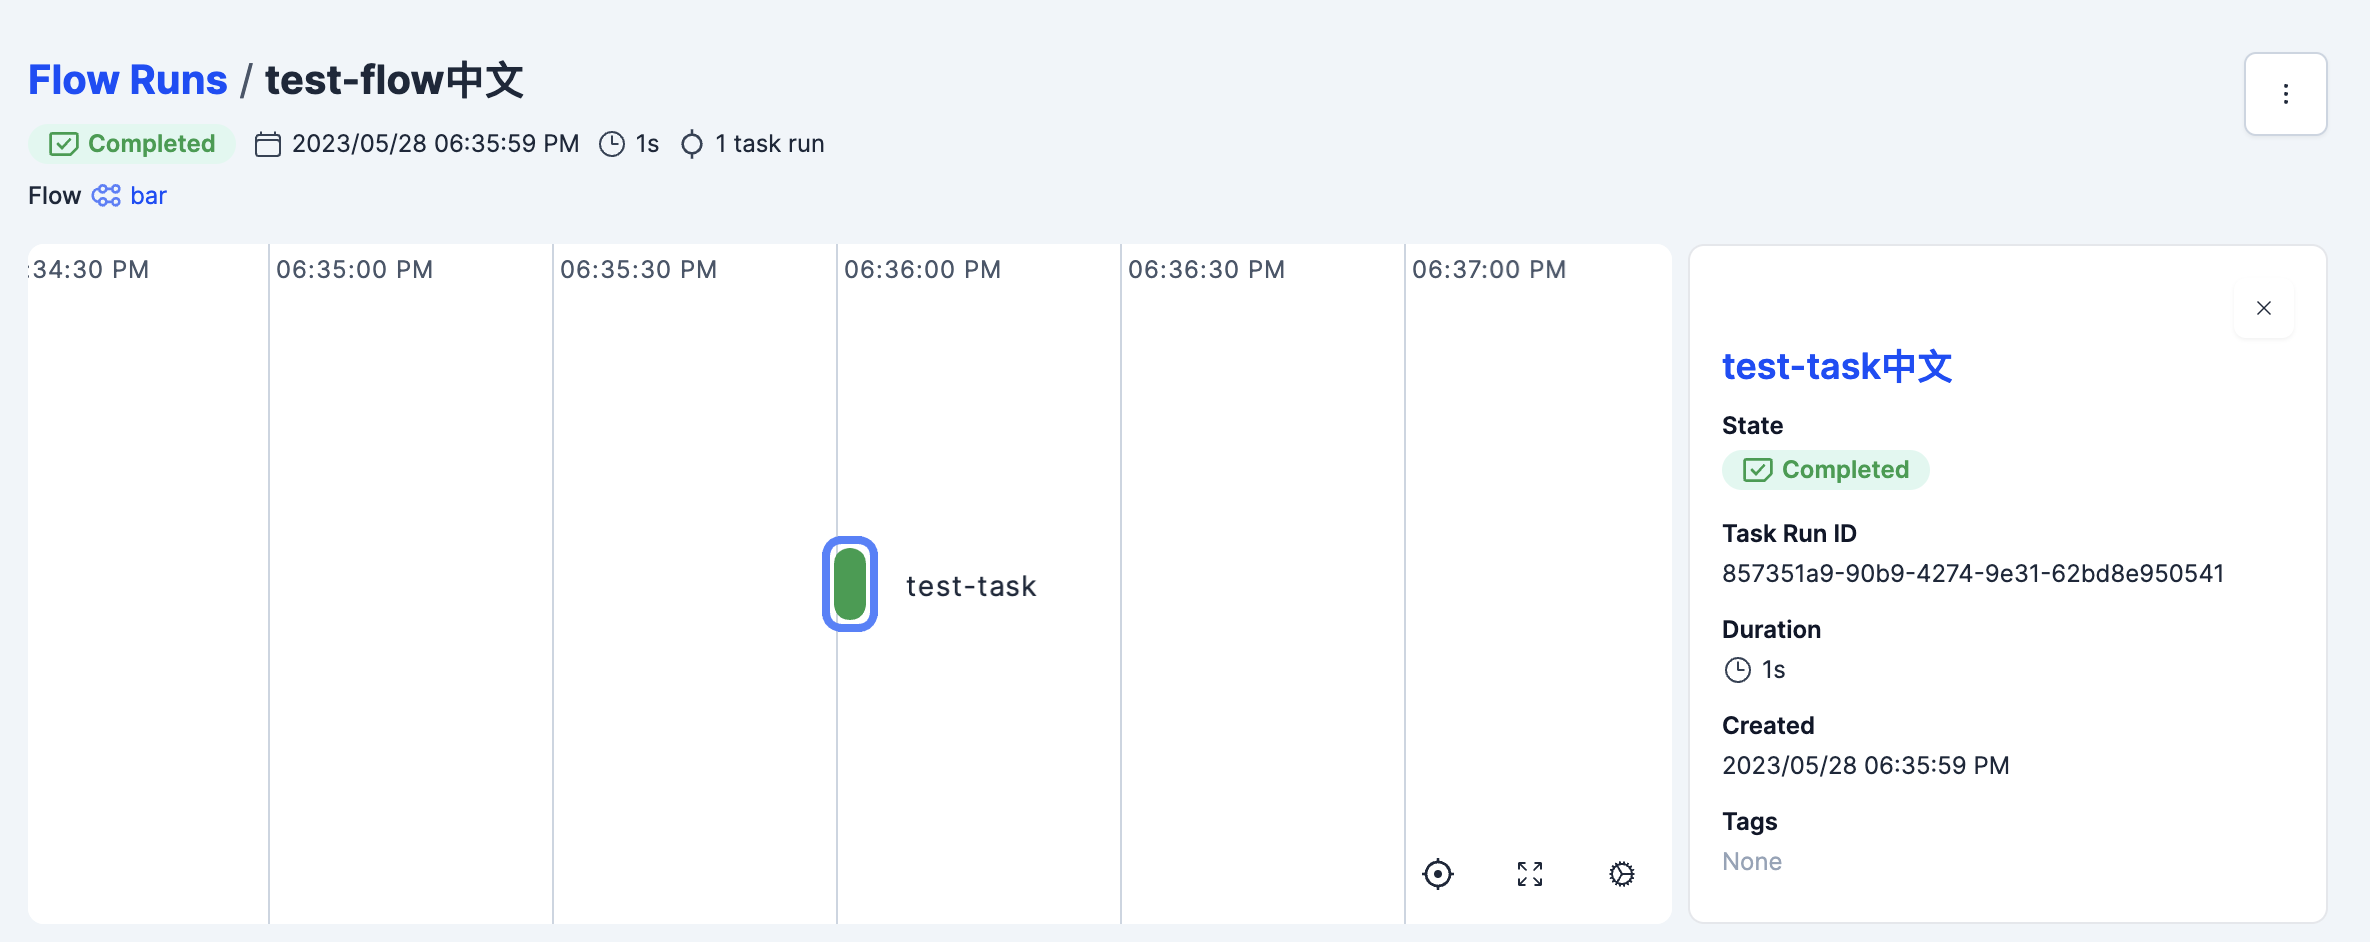
Task: Click the flow graph icon beside bar
Action: (x=104, y=195)
